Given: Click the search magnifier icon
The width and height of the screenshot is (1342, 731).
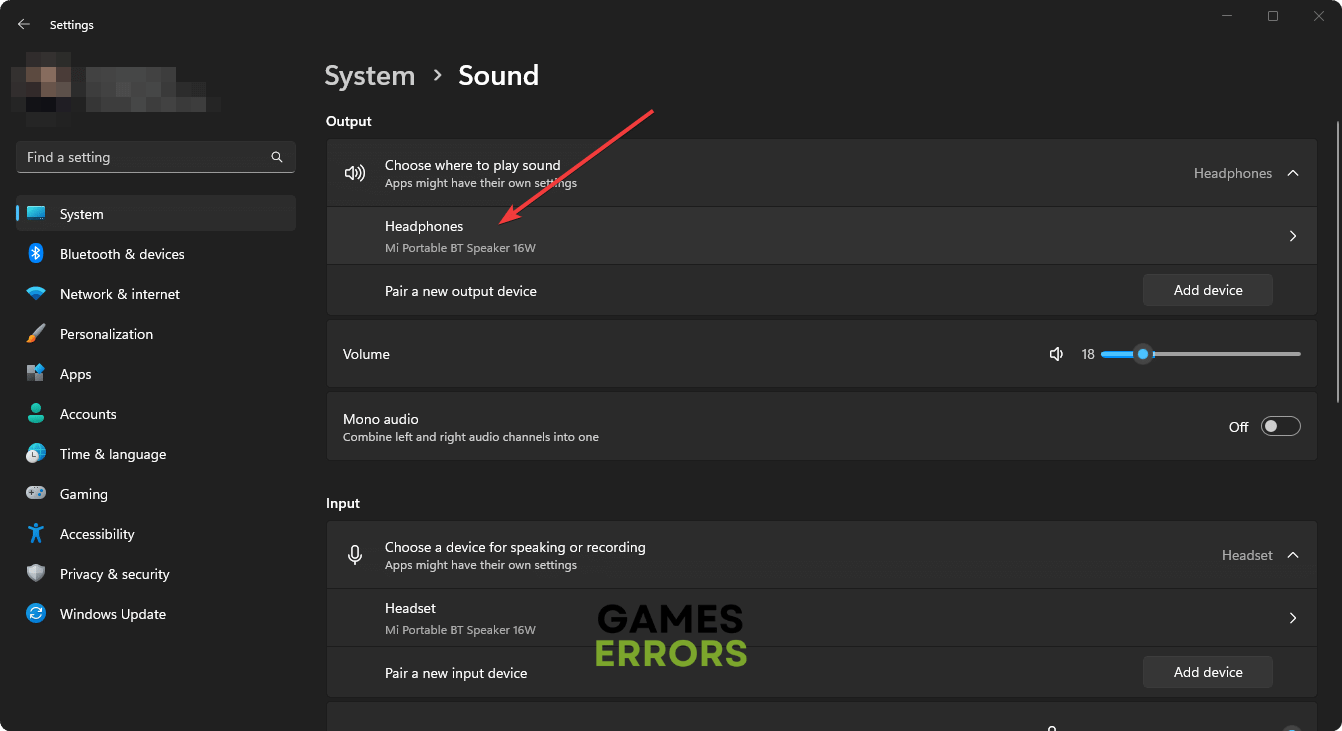Looking at the screenshot, I should pyautogui.click(x=277, y=157).
